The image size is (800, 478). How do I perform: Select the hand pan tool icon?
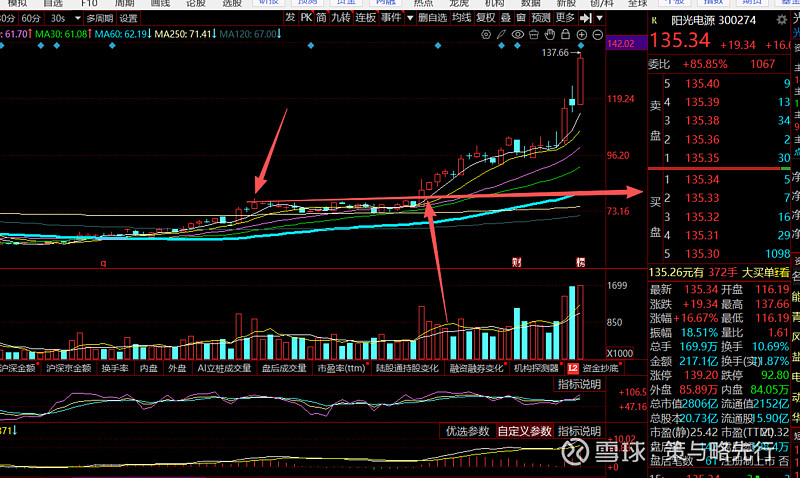[549, 35]
